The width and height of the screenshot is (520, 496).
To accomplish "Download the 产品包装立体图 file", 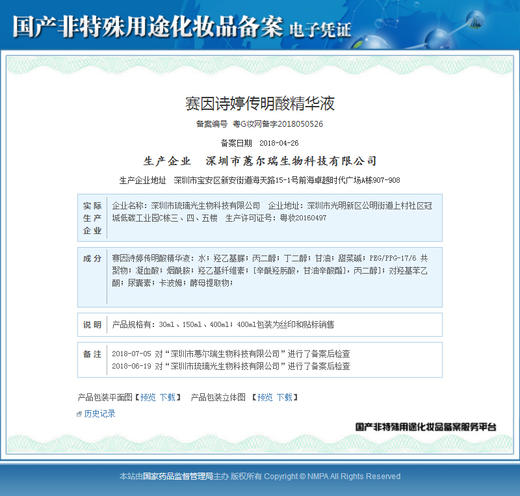I will click(x=284, y=397).
